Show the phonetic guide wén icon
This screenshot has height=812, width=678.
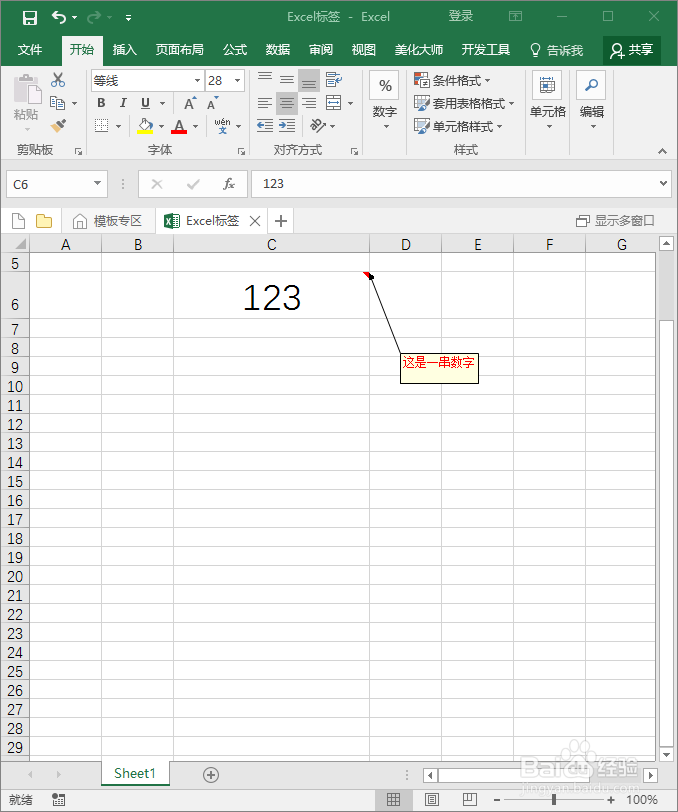(x=222, y=125)
